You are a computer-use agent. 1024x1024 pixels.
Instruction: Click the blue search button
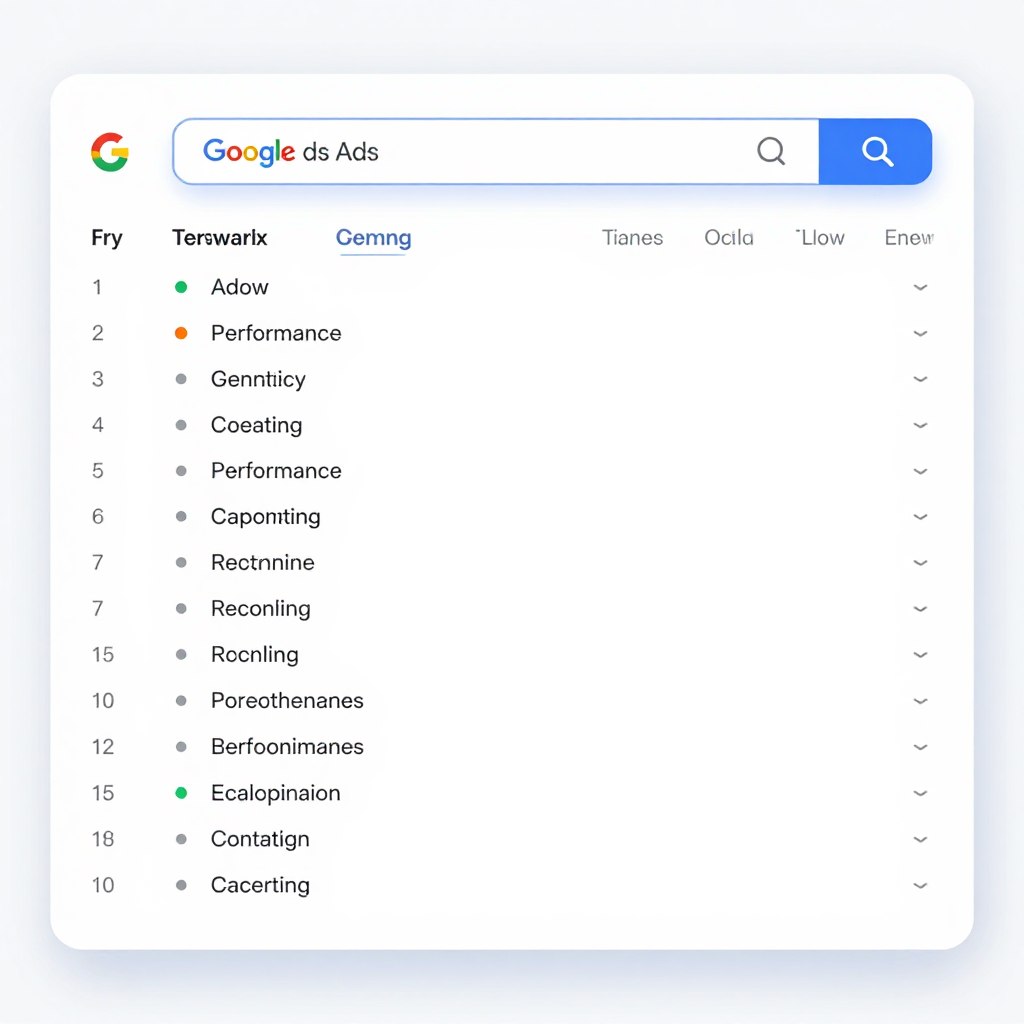(x=876, y=152)
